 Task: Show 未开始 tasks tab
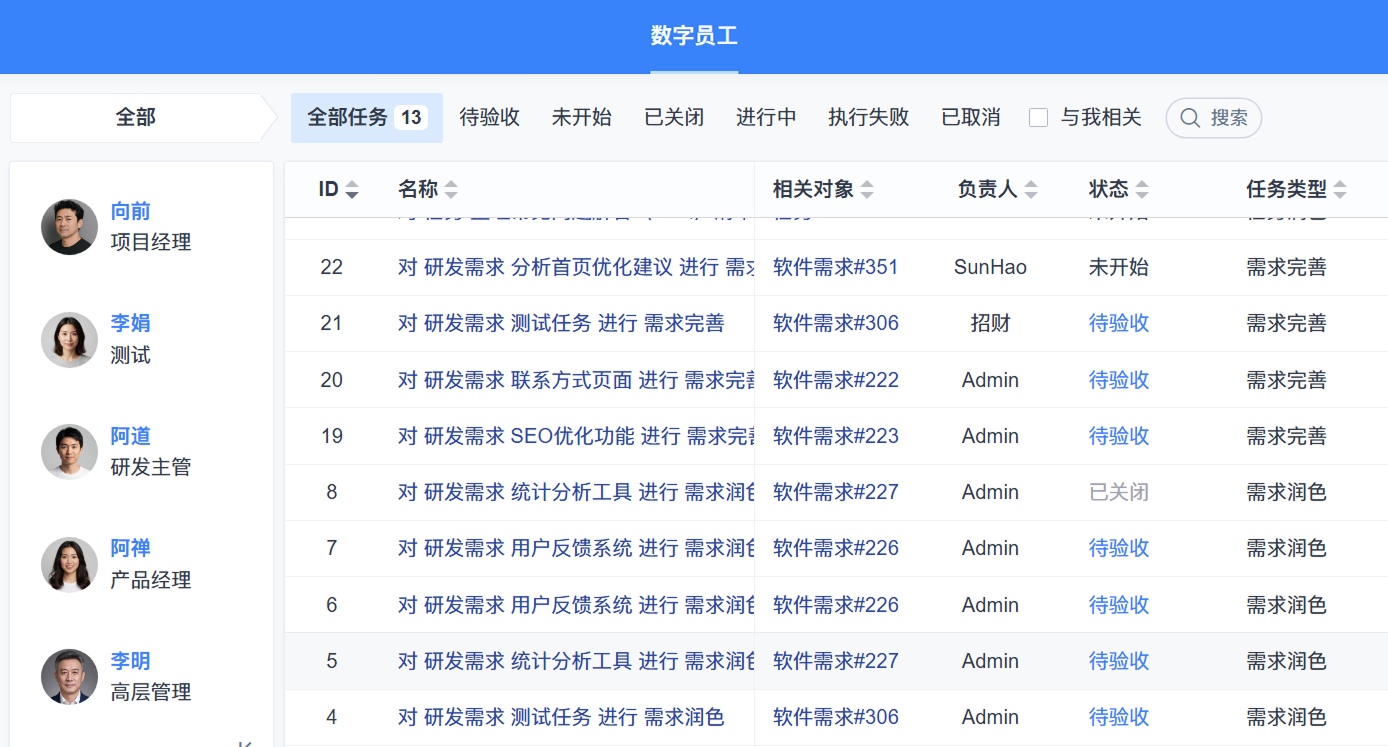(x=582, y=118)
